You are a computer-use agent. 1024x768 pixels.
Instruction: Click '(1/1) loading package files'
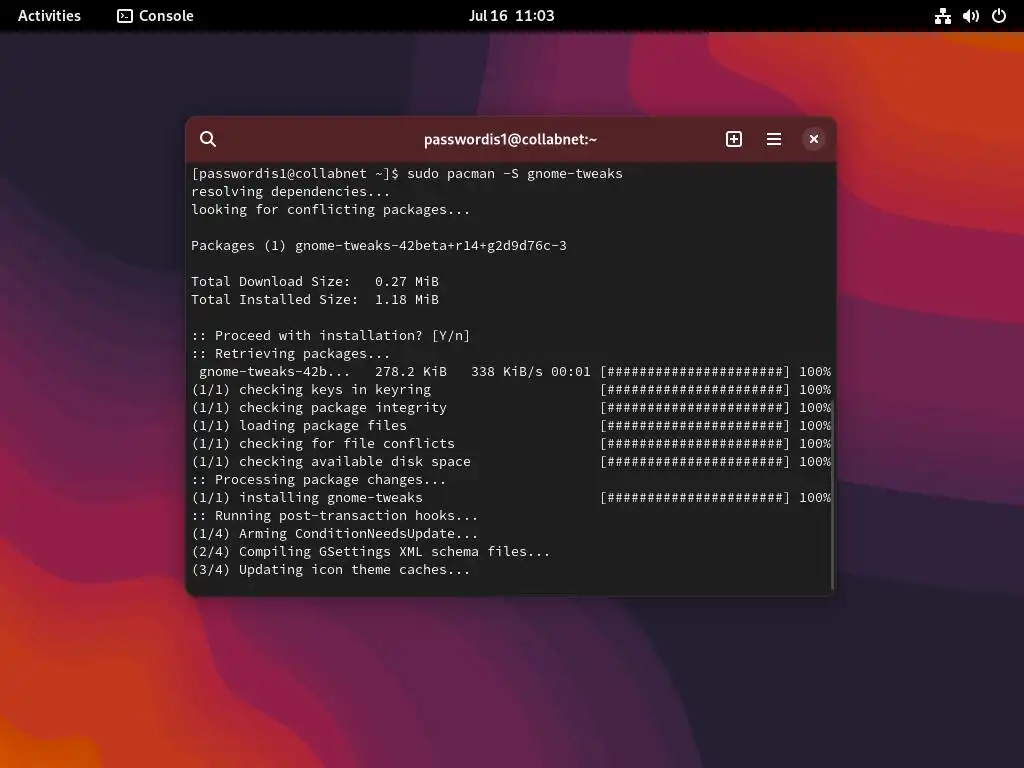click(x=299, y=426)
